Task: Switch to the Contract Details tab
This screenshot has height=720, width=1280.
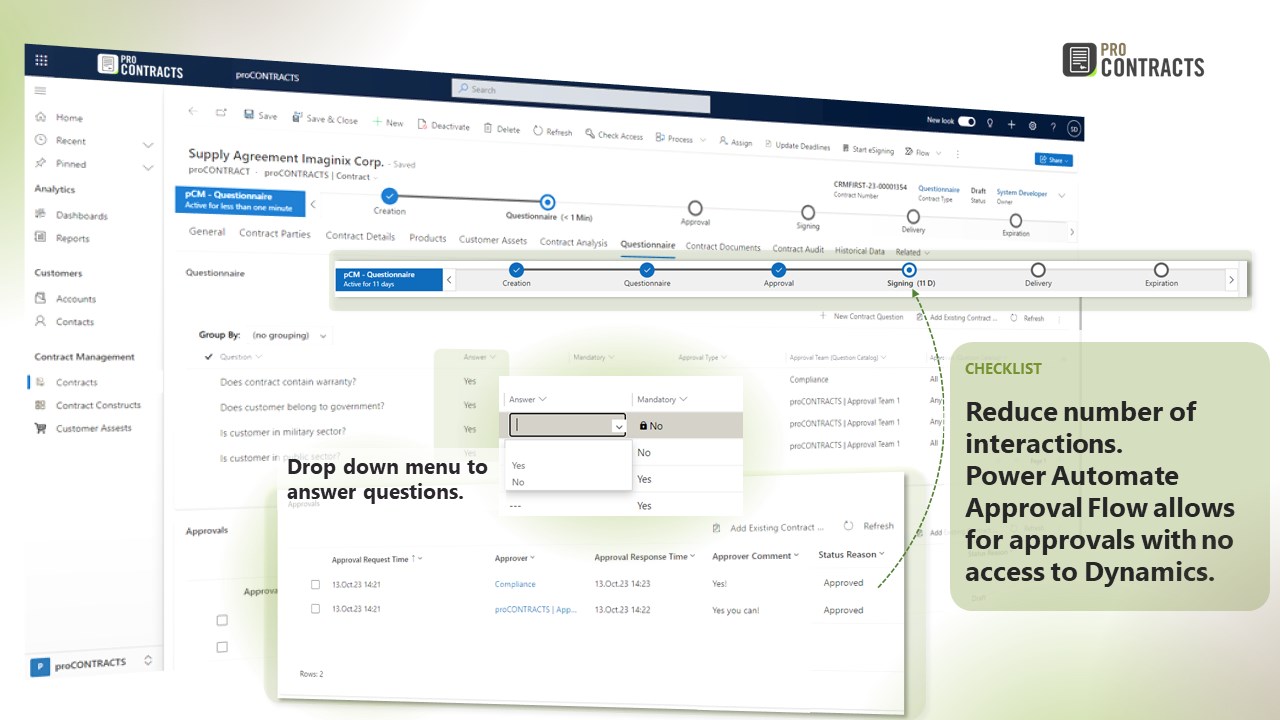Action: (x=360, y=236)
